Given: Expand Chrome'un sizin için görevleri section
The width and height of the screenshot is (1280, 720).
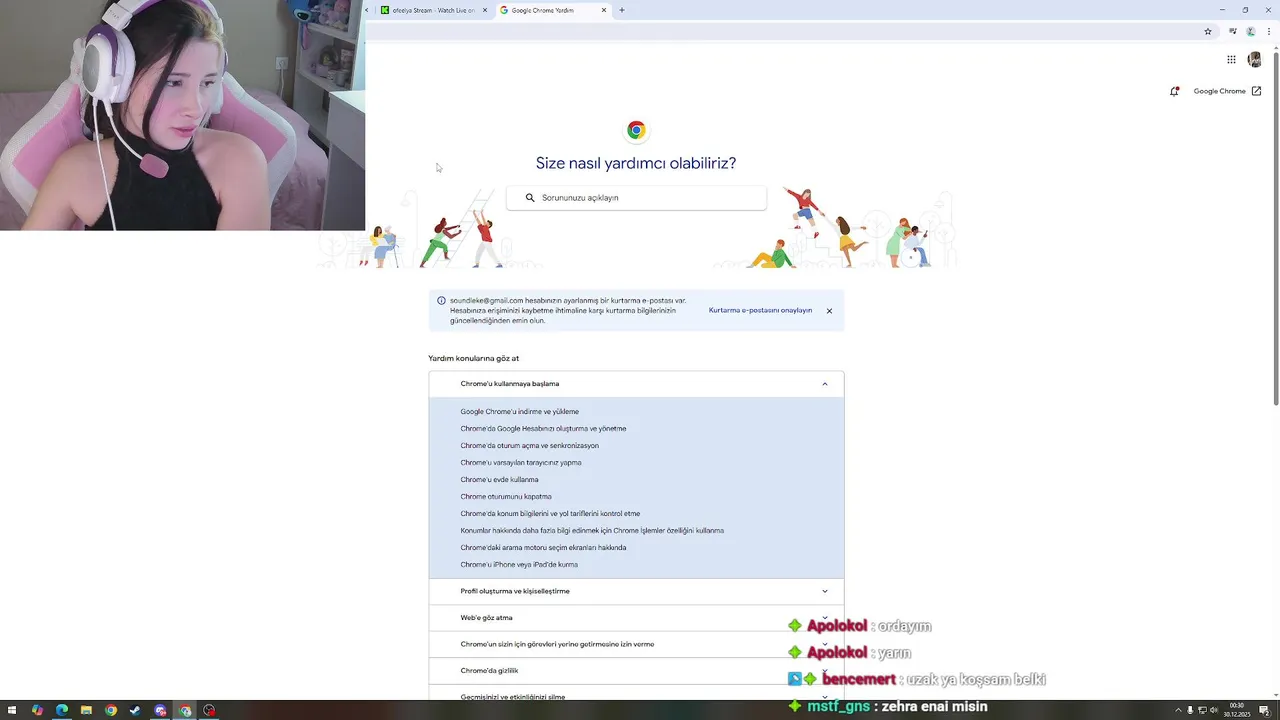Looking at the screenshot, I should click(636, 644).
